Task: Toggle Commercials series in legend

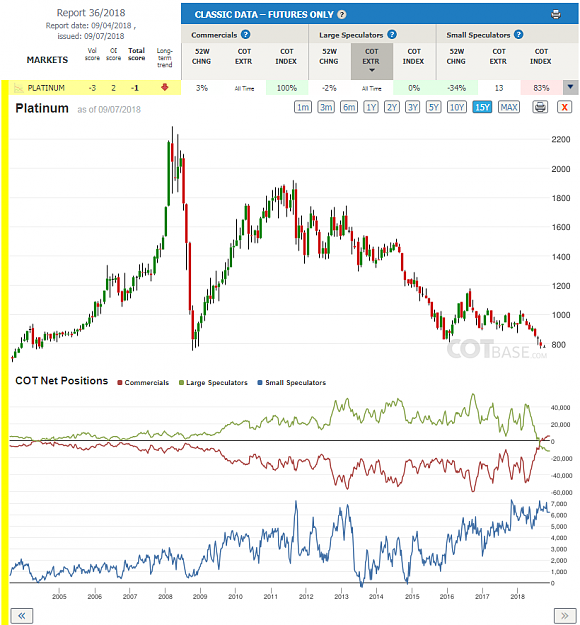Action: point(143,383)
